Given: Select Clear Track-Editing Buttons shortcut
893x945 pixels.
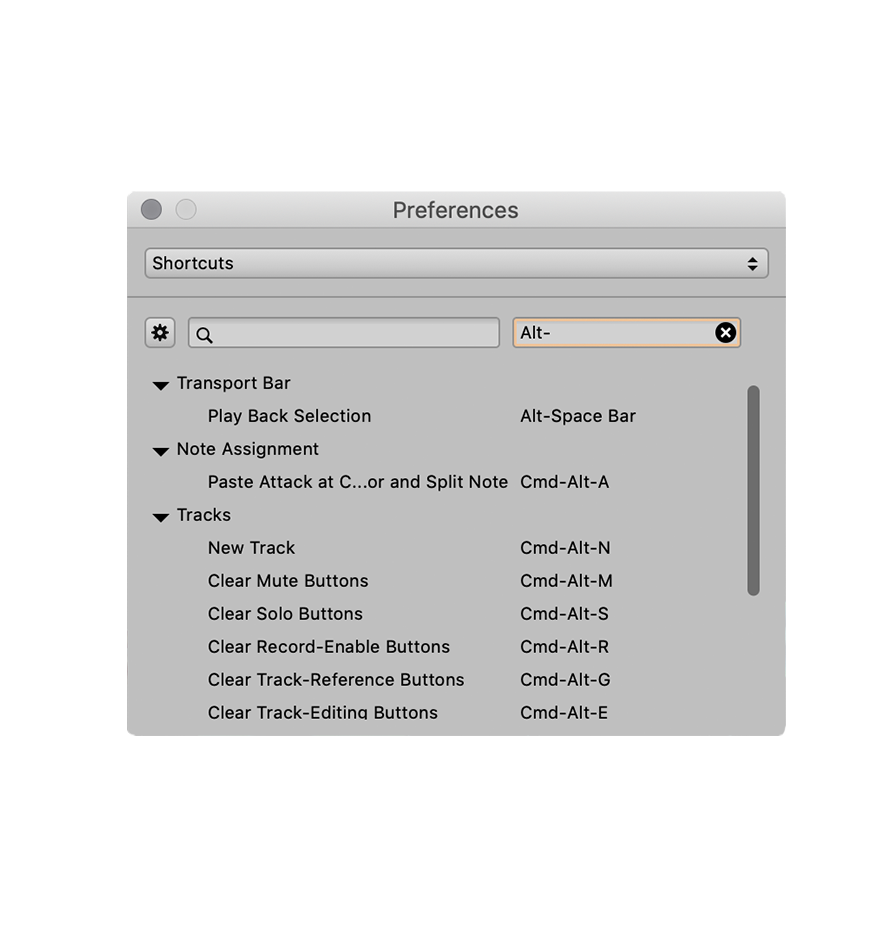Looking at the screenshot, I should click(322, 712).
